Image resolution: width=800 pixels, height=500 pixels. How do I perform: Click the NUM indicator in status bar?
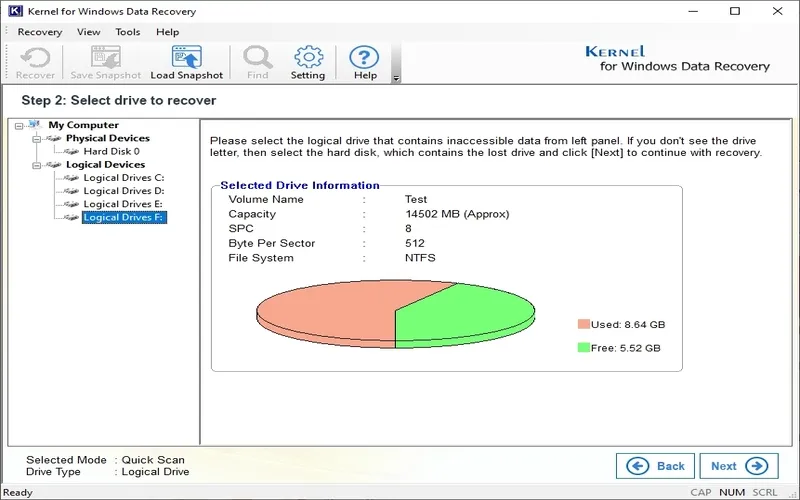[732, 492]
